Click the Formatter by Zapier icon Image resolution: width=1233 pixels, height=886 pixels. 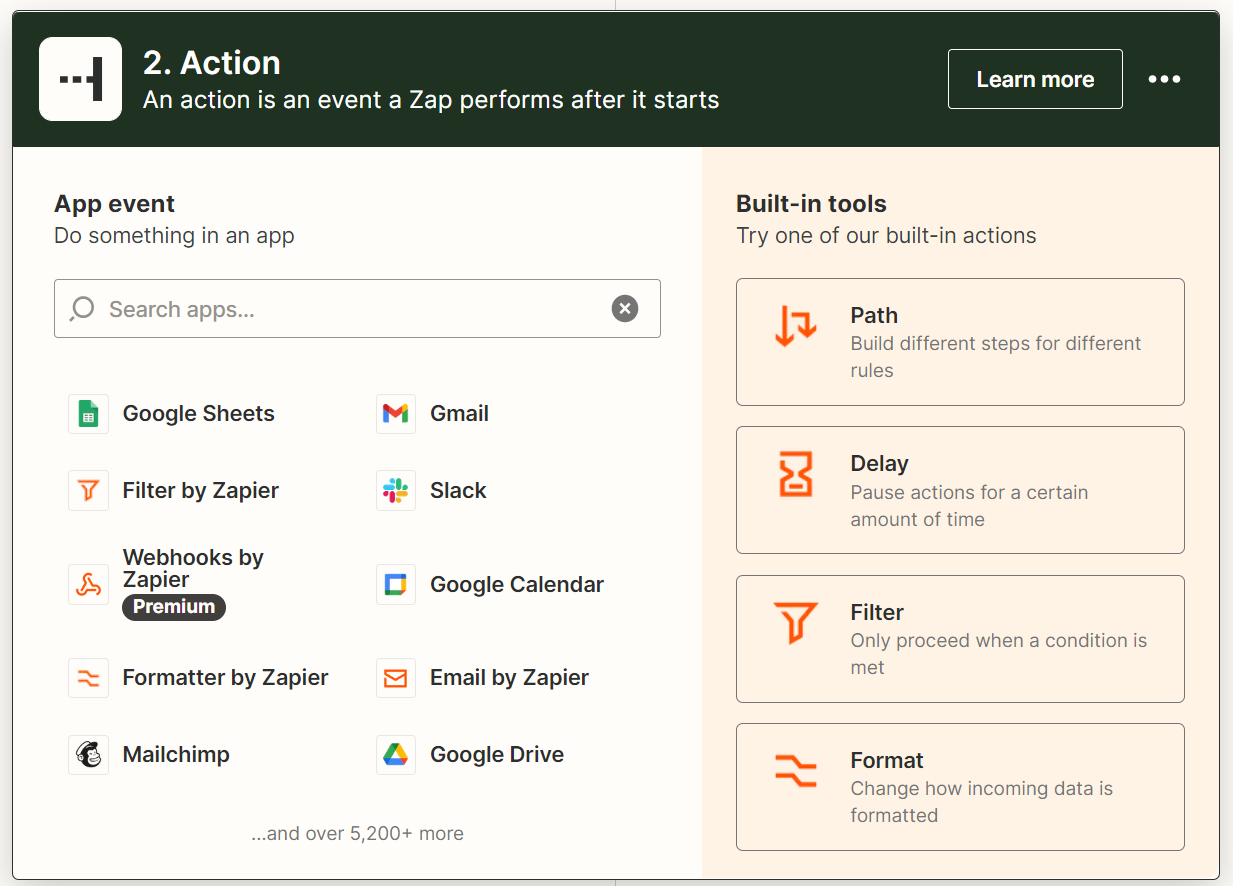click(x=88, y=678)
